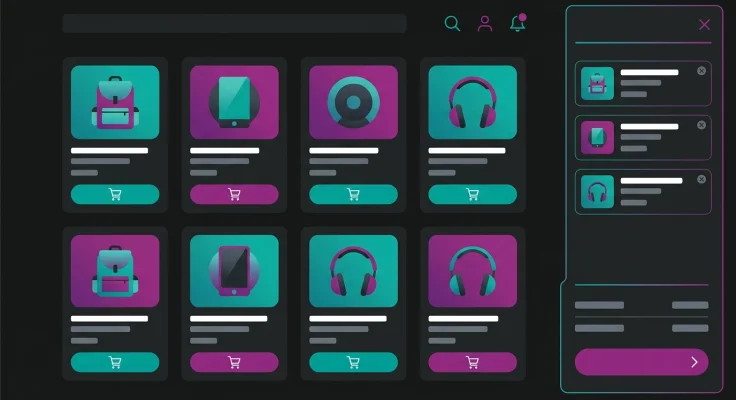Screen dimensions: 736x400
Task: Close the cart side panel
Action: click(704, 25)
